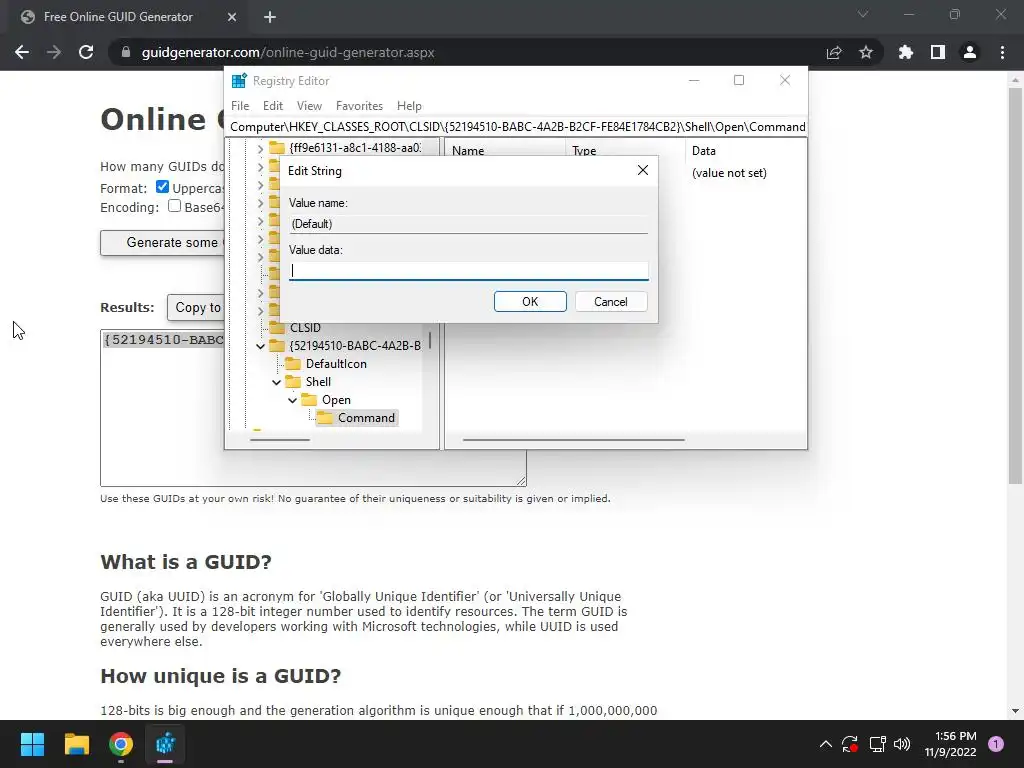Click Cancel in Edit String dialog

pyautogui.click(x=611, y=302)
